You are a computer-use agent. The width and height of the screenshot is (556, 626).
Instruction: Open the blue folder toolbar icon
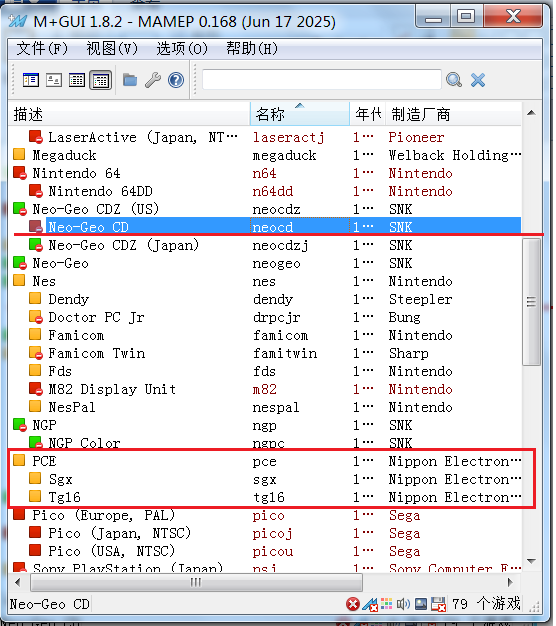[130, 80]
